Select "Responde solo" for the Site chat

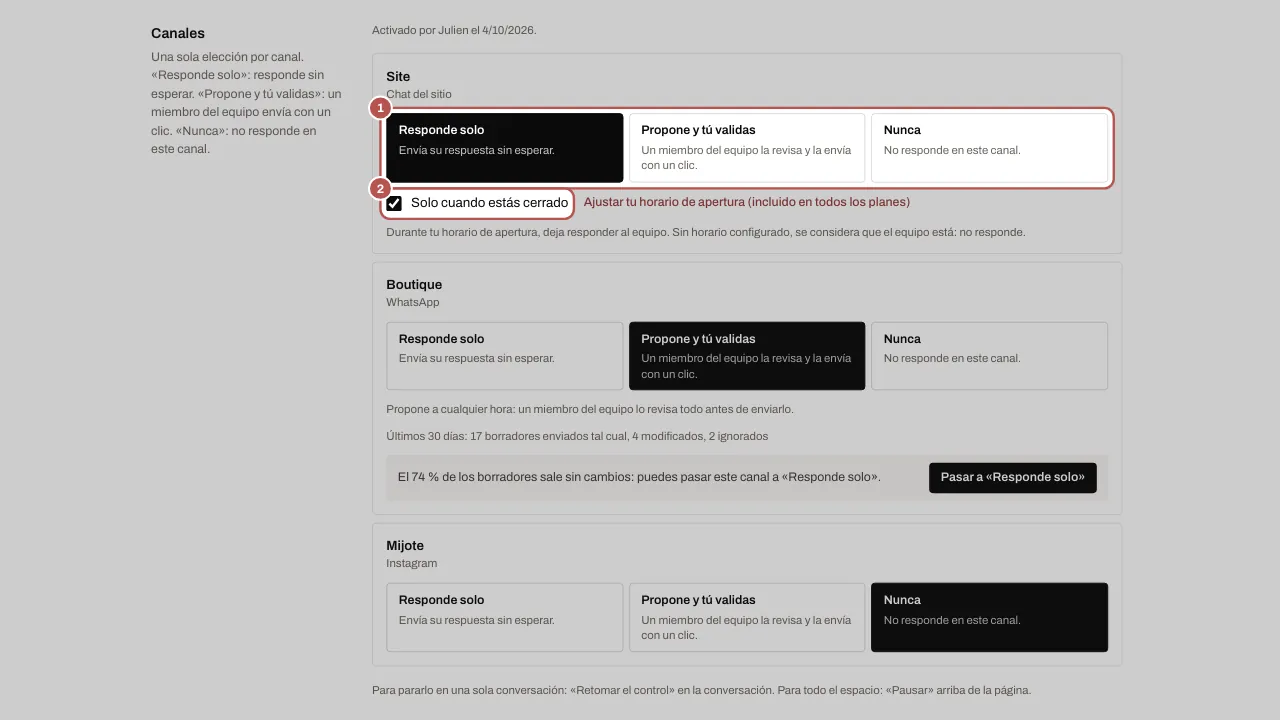click(505, 148)
